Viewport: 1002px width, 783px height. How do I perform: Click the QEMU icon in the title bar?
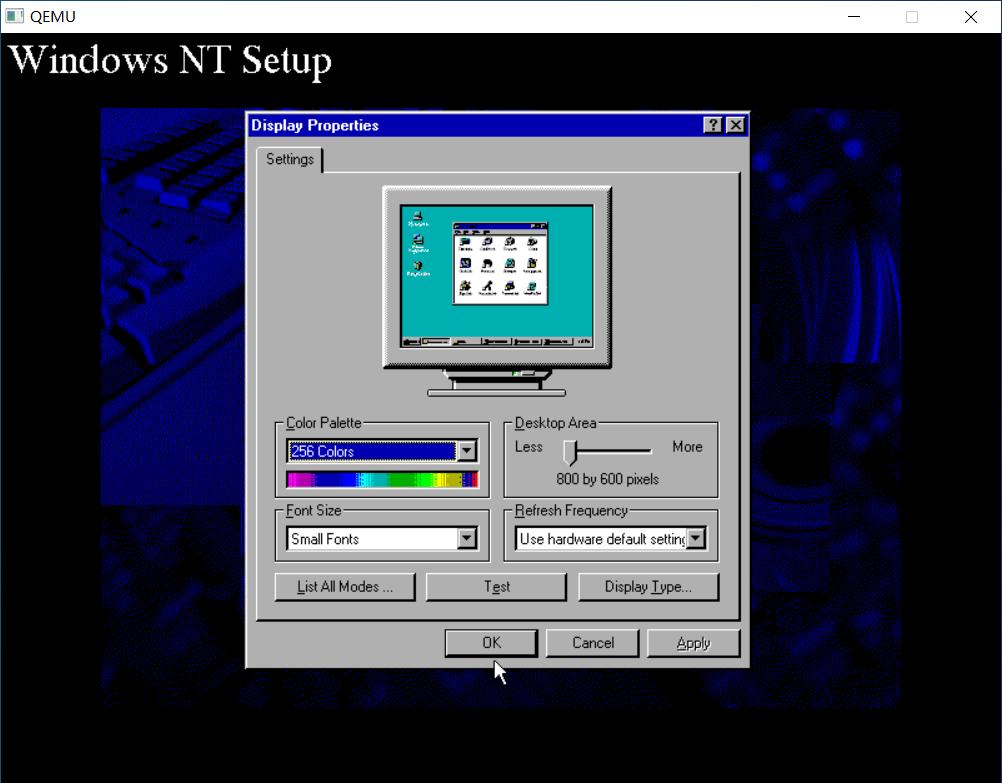(x=14, y=16)
